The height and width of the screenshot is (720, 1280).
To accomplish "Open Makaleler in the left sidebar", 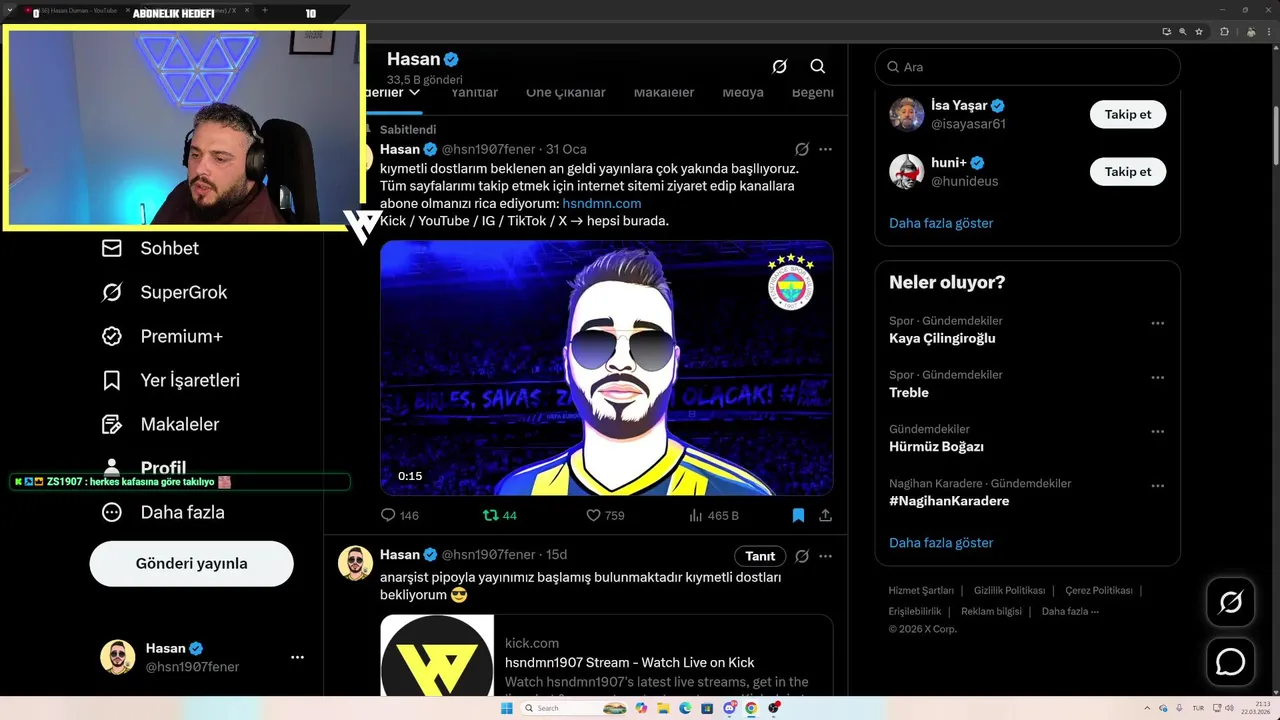I will 159,424.
